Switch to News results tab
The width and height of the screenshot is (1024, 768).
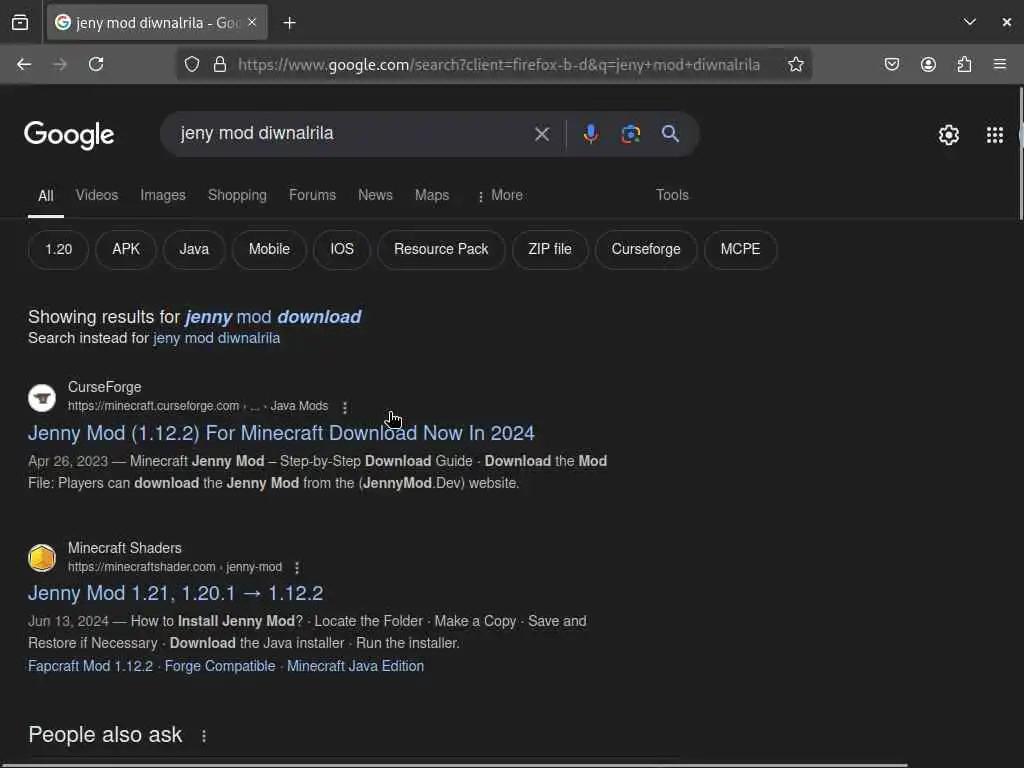point(375,195)
